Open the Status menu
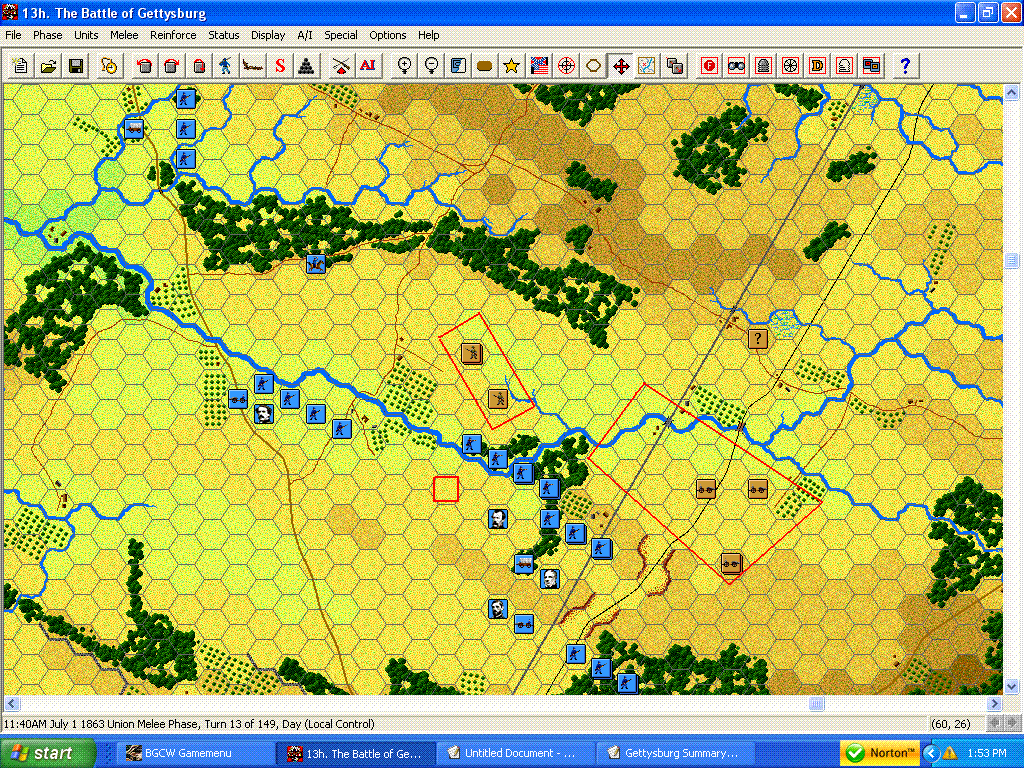1024x768 pixels. coord(223,35)
